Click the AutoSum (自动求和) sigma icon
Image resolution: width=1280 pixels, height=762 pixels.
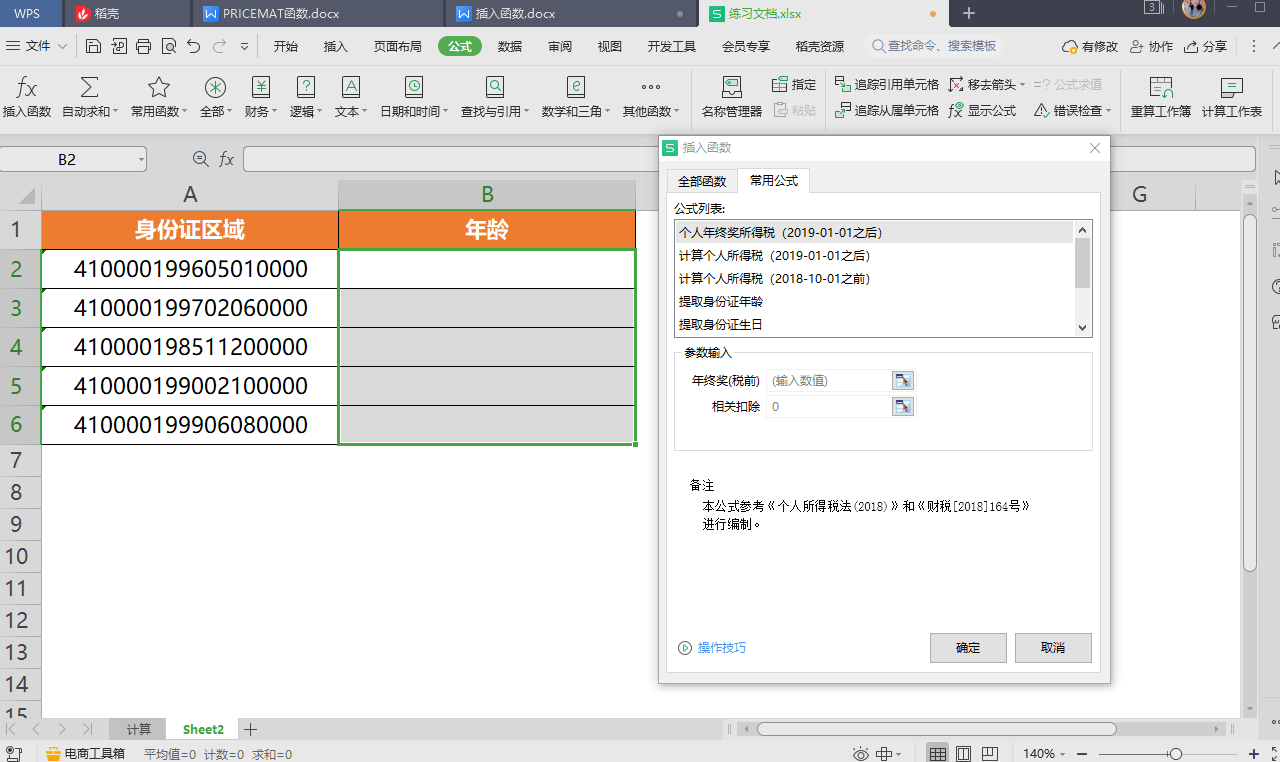coord(89,87)
